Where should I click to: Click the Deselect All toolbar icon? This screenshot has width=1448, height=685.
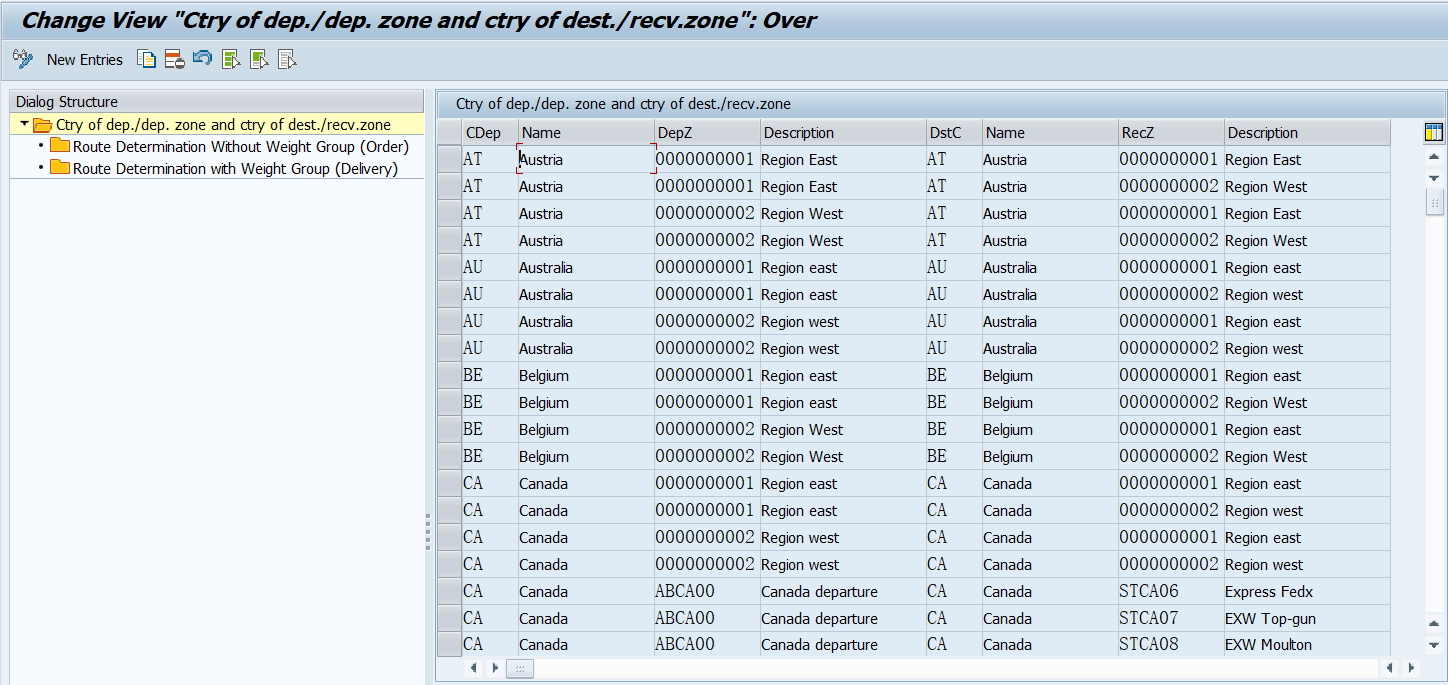(287, 59)
